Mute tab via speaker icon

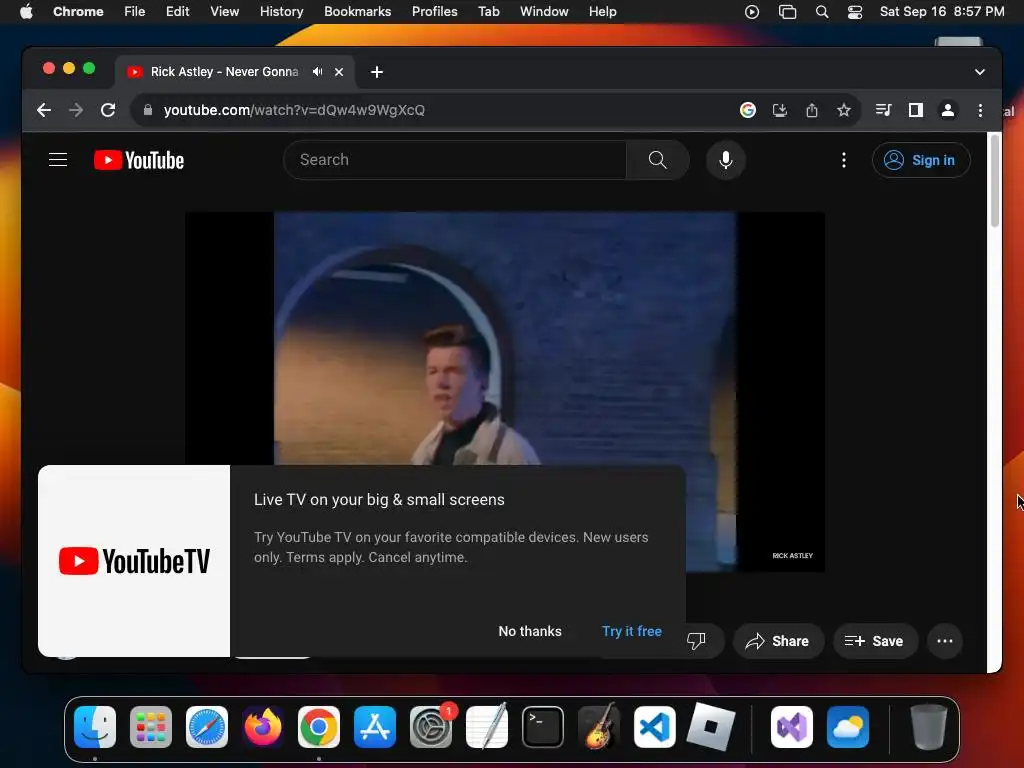[x=317, y=72]
